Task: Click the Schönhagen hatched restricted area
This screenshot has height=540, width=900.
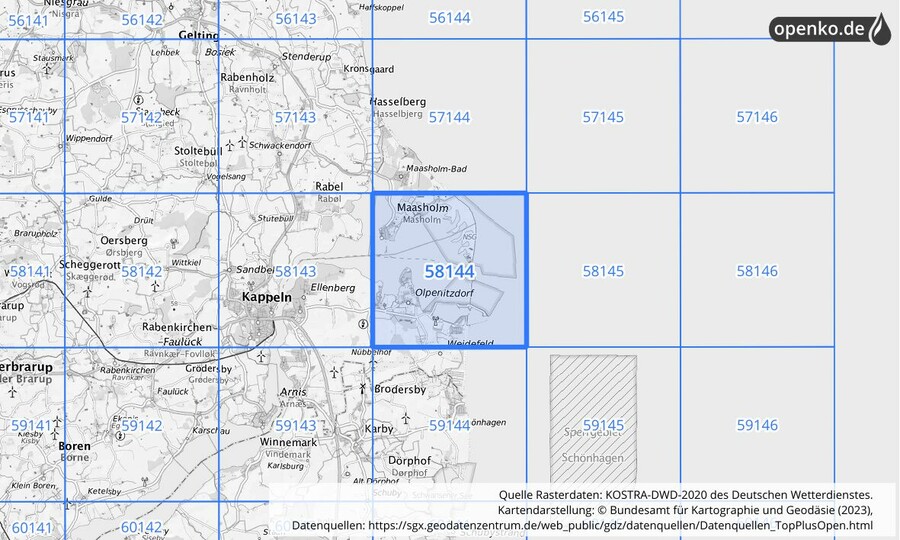Action: [x=593, y=418]
